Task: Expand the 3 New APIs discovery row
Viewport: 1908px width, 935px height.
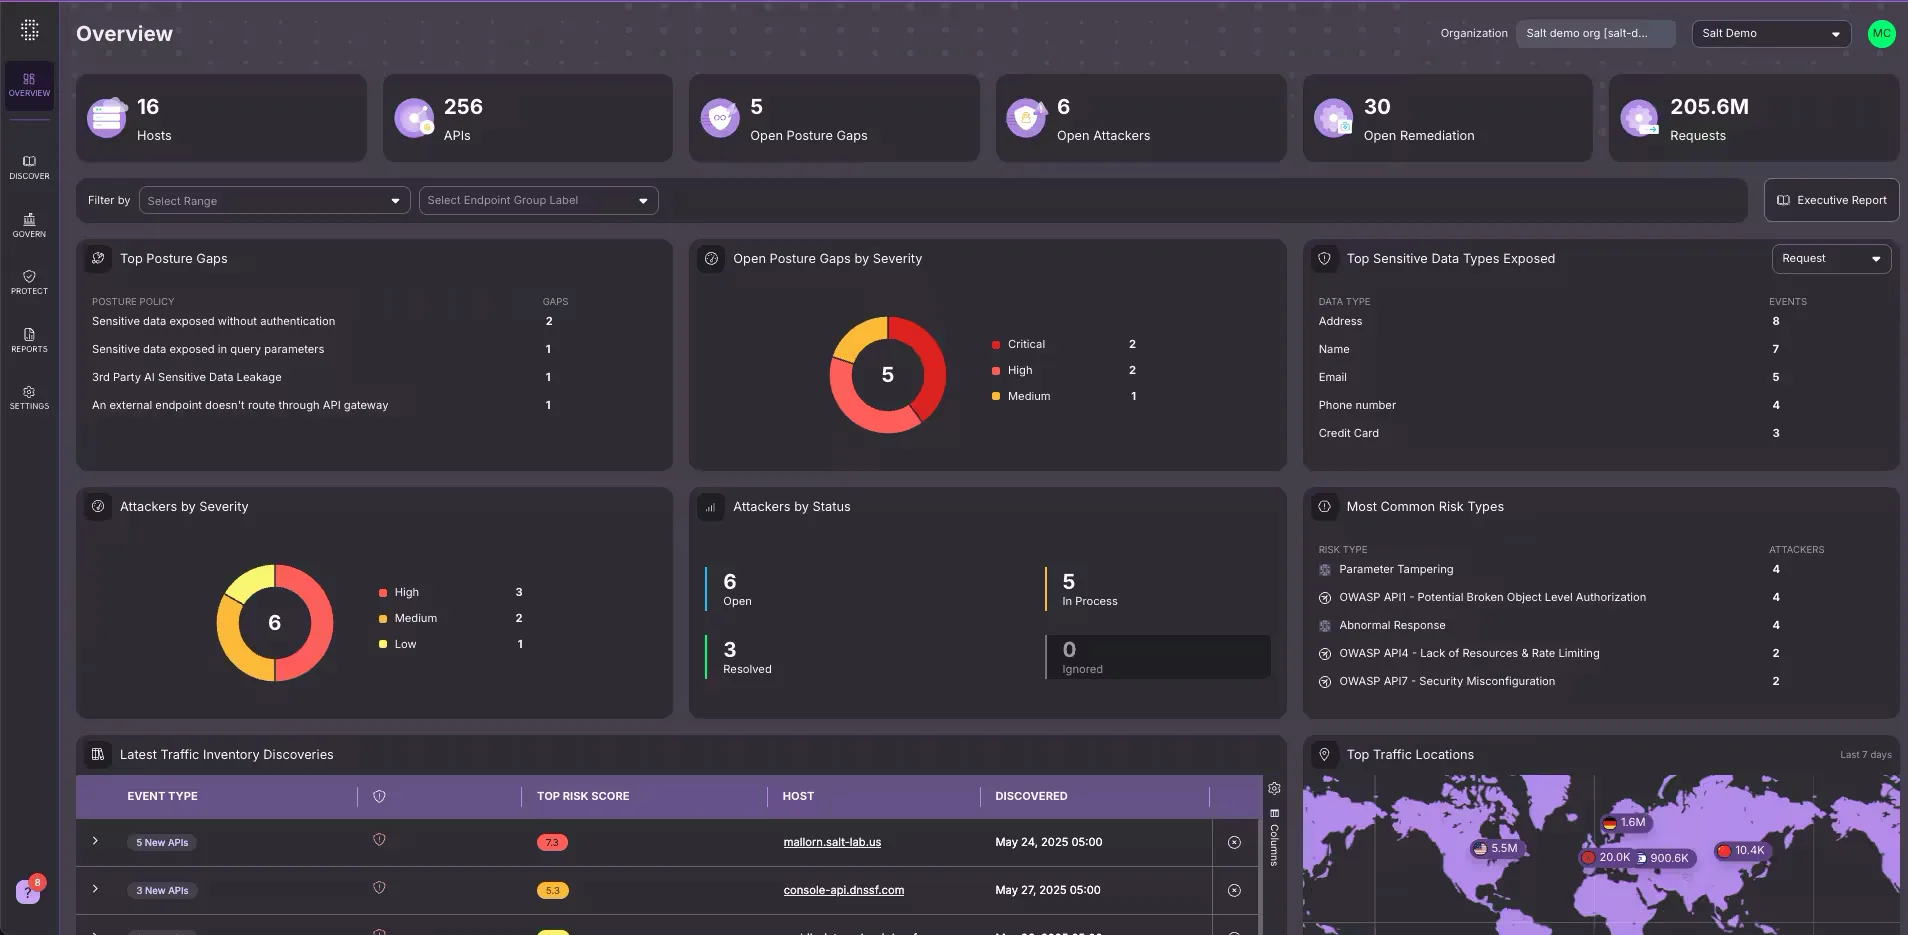Action: click(95, 889)
